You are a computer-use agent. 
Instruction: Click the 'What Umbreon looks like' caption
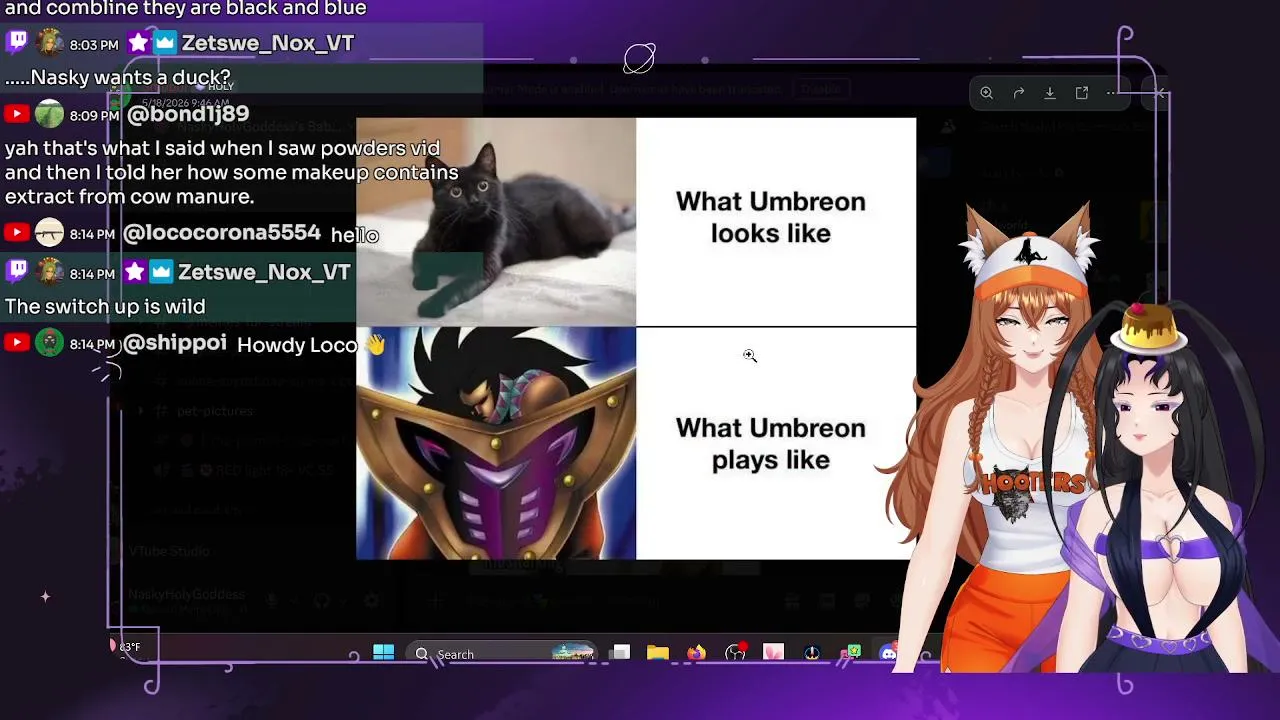(770, 217)
